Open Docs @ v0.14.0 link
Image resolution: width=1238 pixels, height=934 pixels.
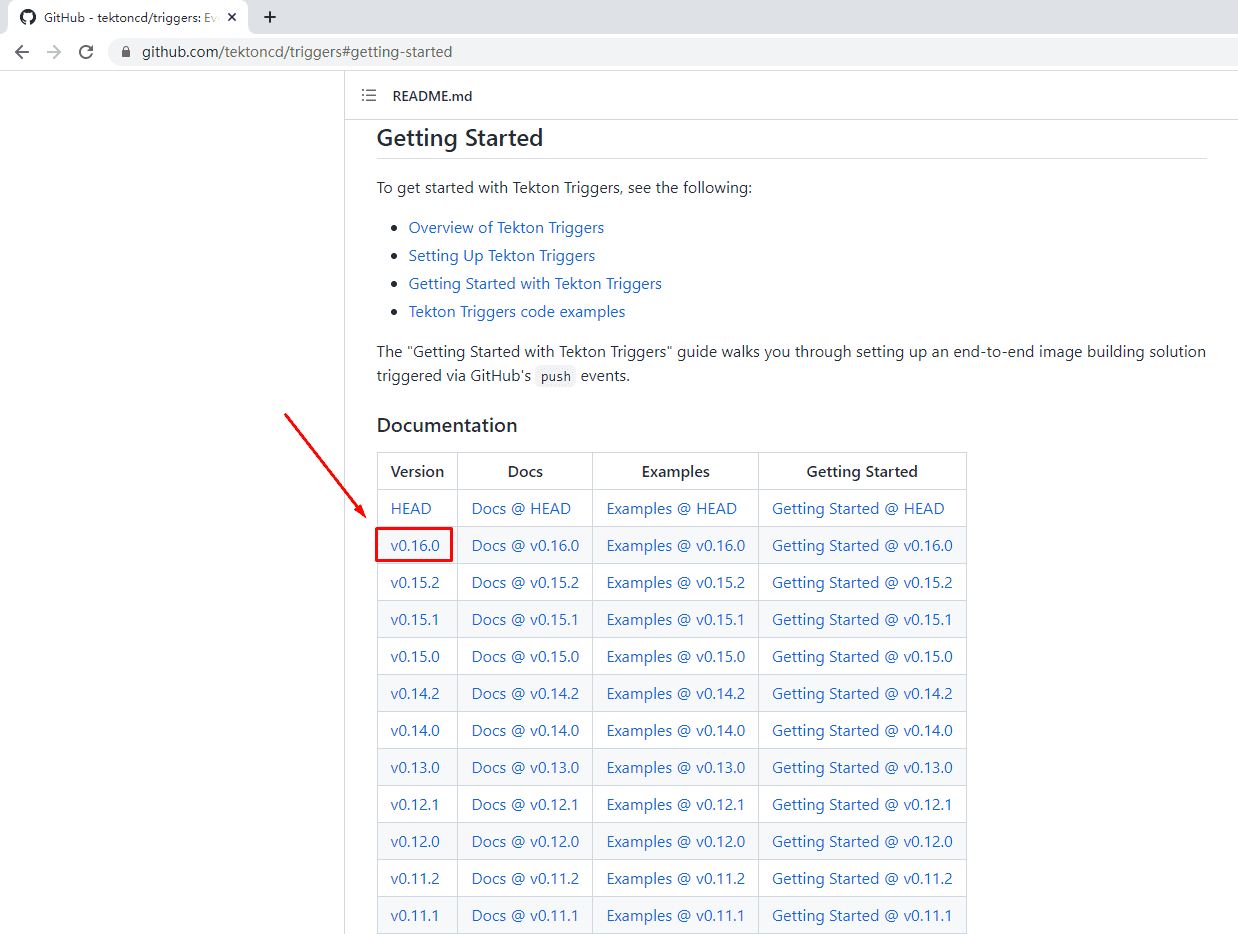[x=525, y=731]
